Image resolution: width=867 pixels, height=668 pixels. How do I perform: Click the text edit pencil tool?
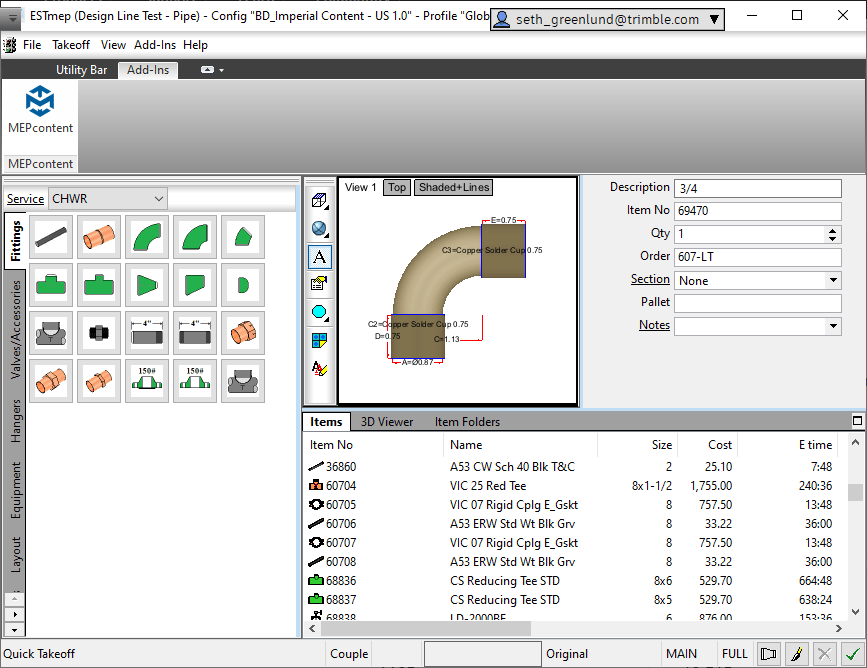pyautogui.click(x=320, y=368)
